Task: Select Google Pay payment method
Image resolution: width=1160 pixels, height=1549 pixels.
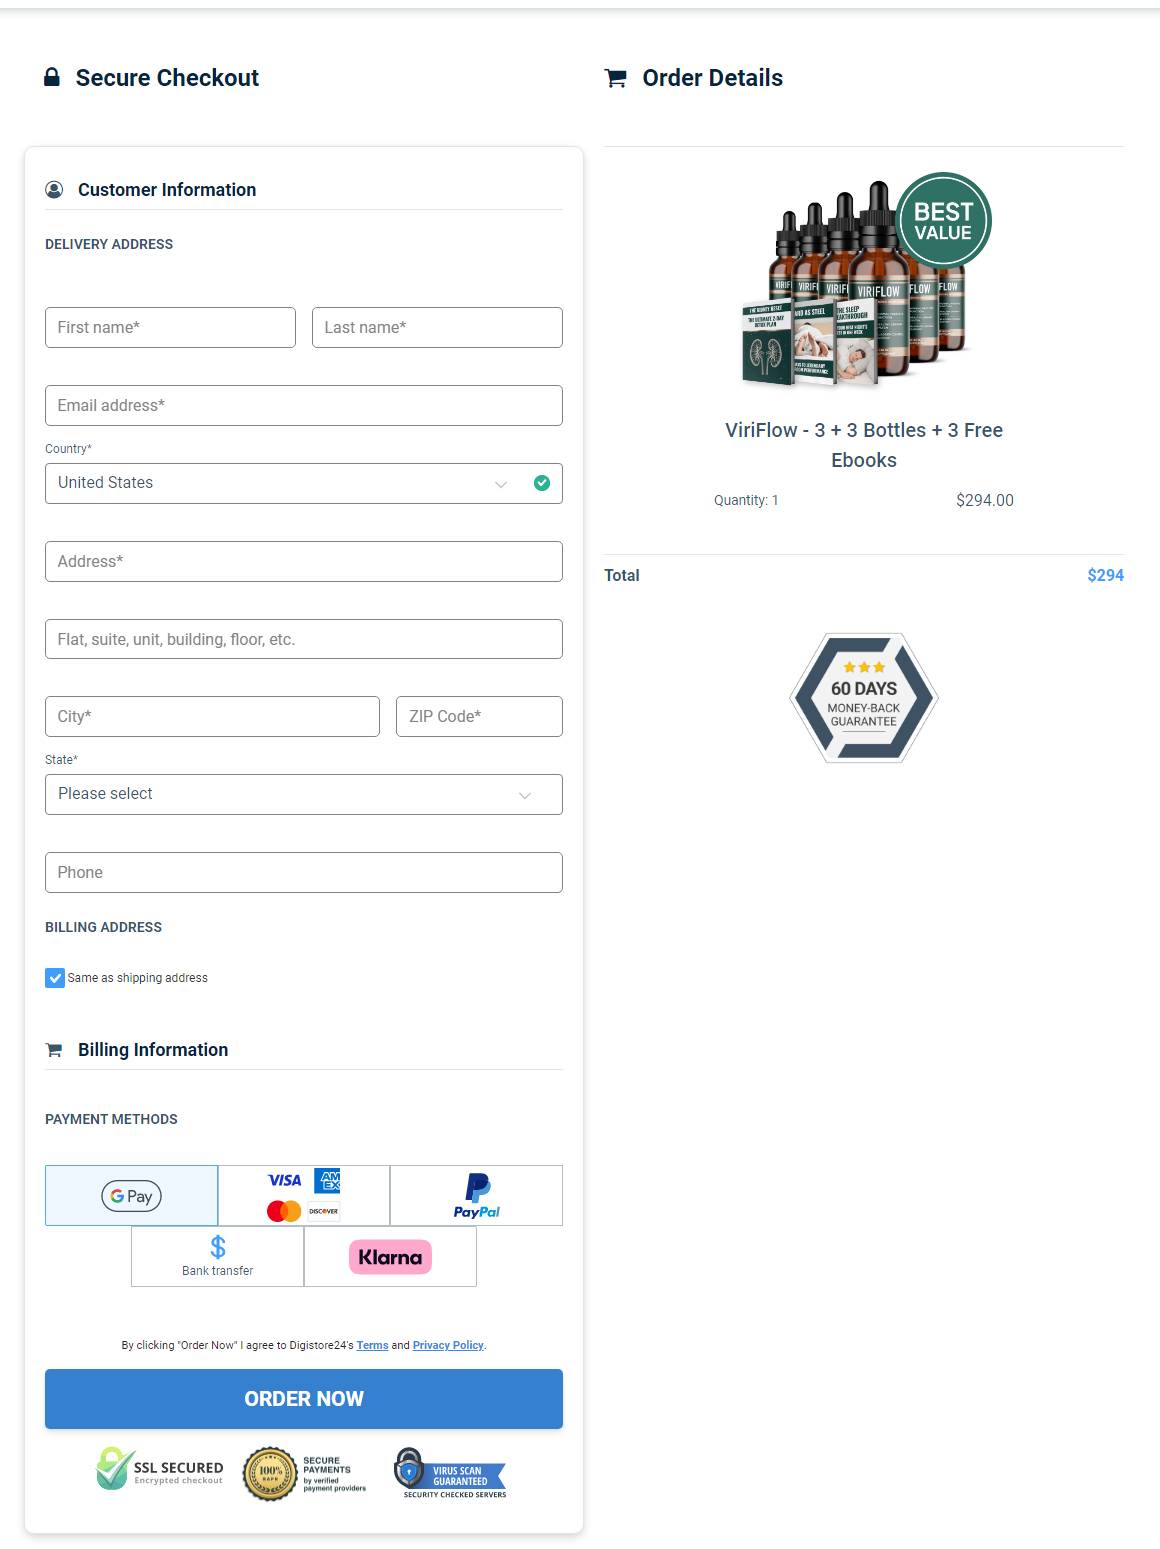Action: (131, 1195)
